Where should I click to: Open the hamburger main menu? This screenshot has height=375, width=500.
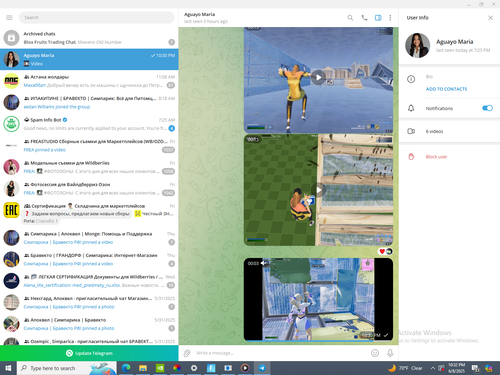click(9, 17)
